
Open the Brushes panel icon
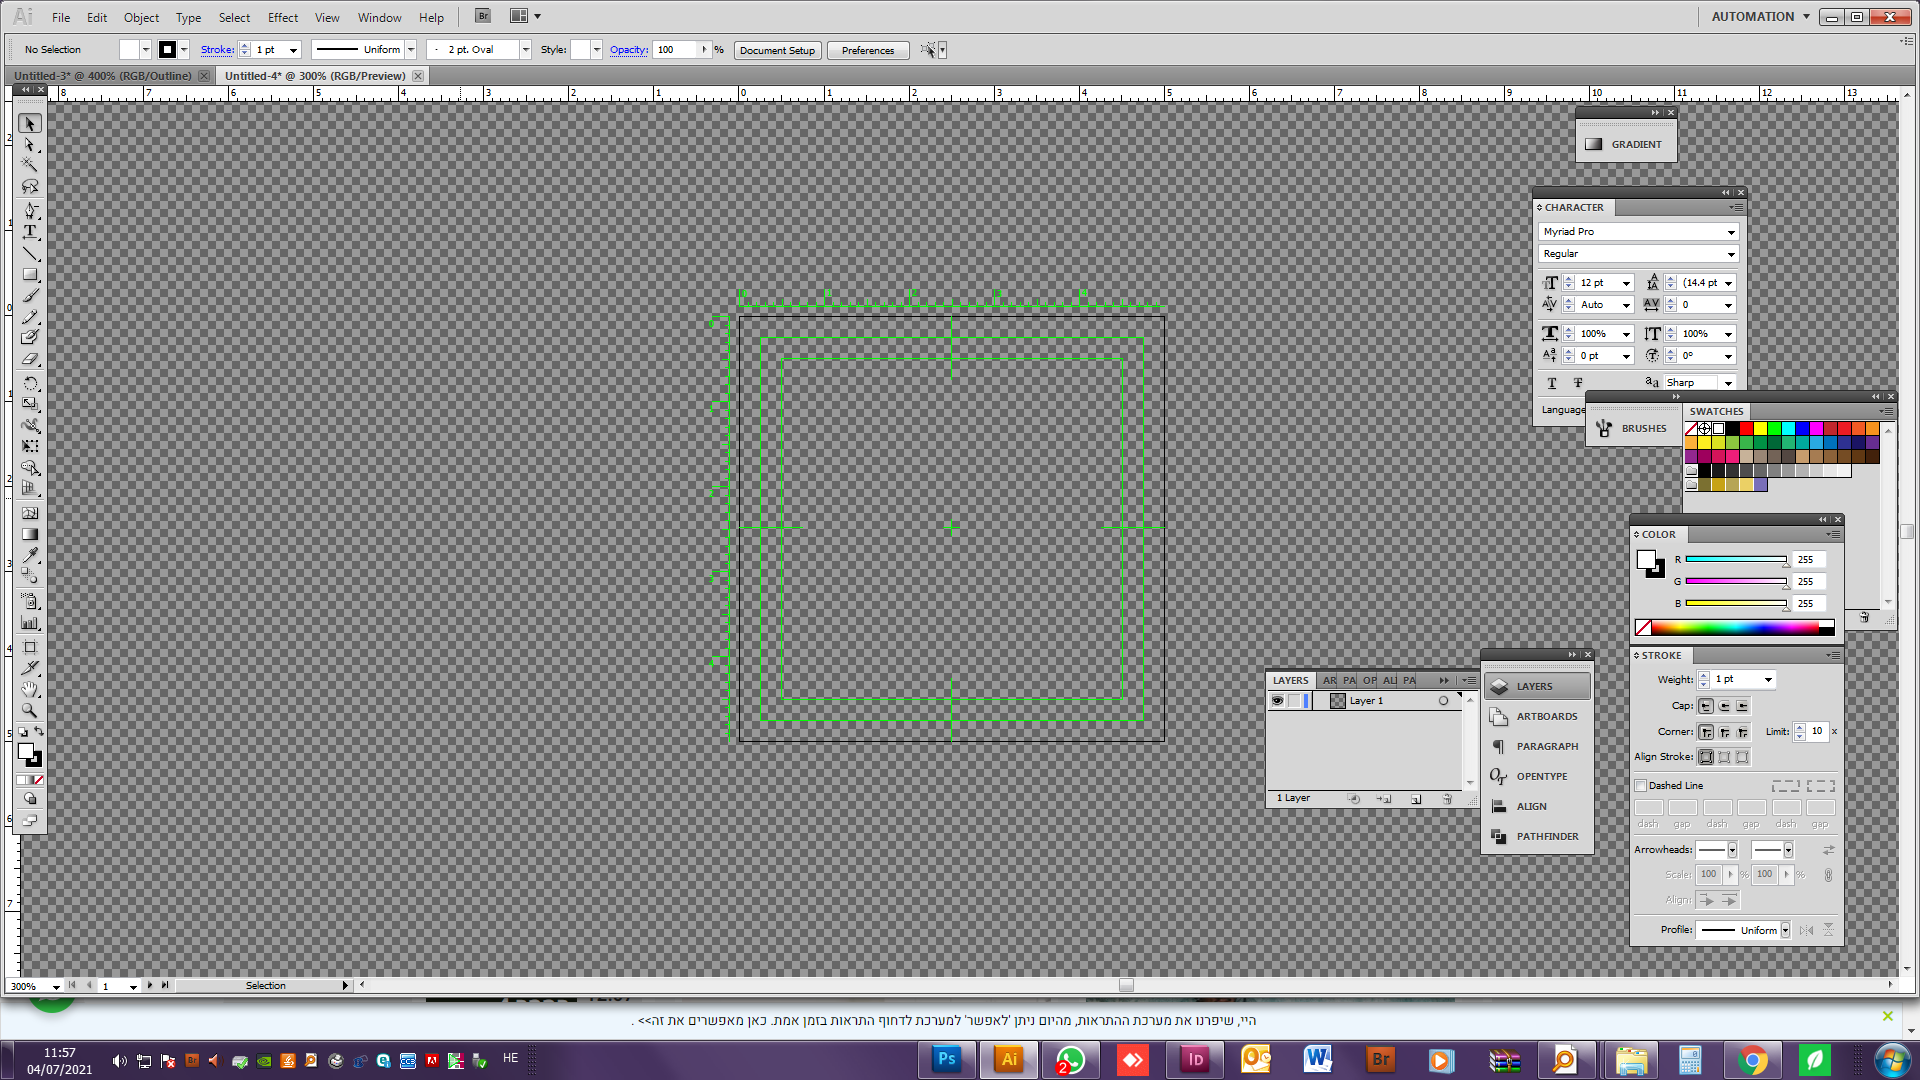coord(1604,428)
